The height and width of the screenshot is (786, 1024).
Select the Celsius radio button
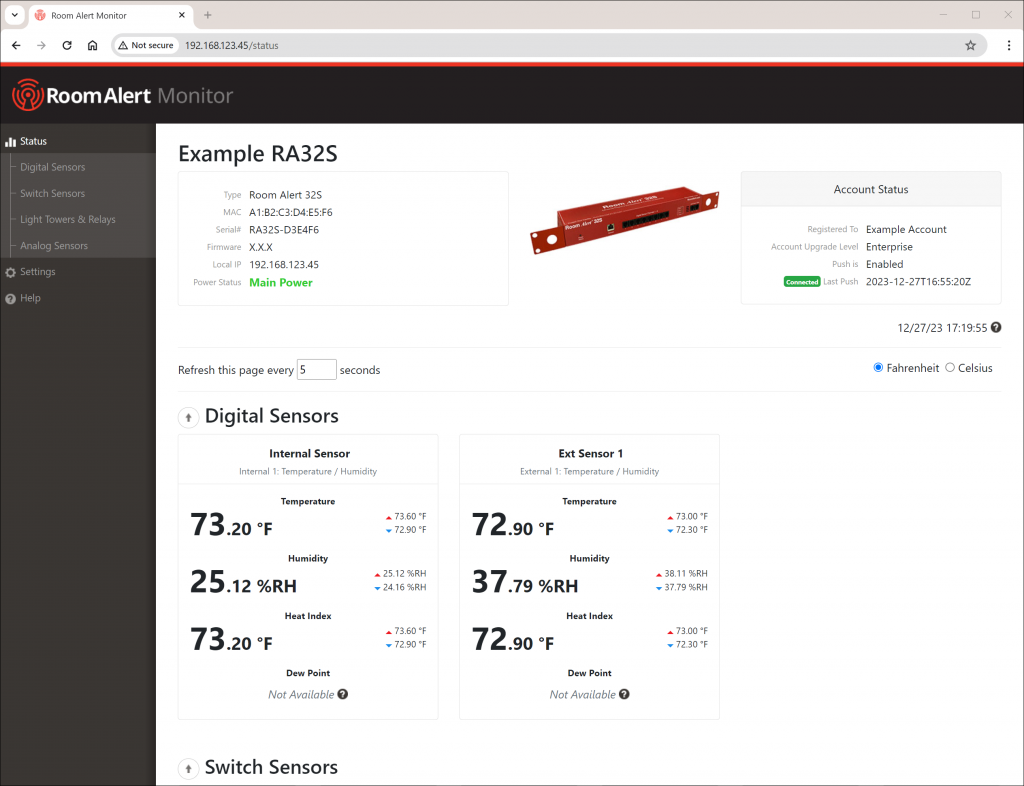pyautogui.click(x=950, y=368)
